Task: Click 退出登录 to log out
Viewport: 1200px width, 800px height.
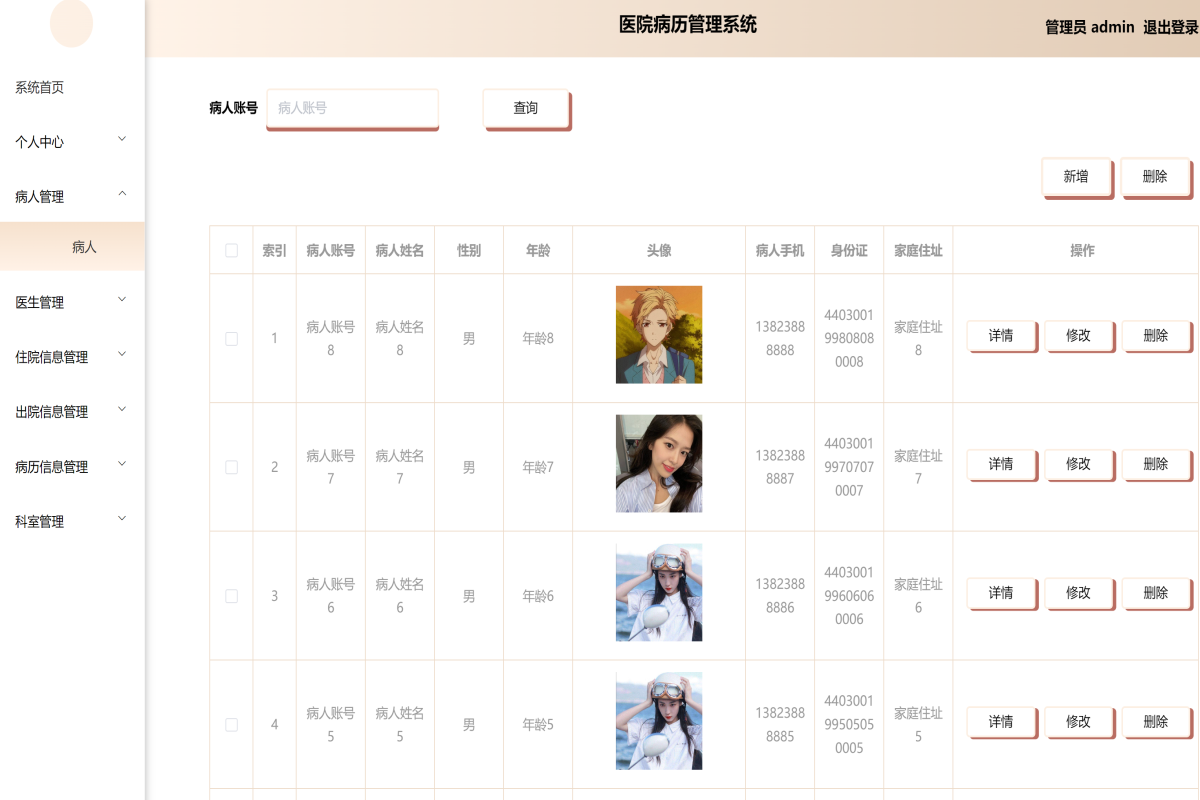Action: coord(1168,27)
